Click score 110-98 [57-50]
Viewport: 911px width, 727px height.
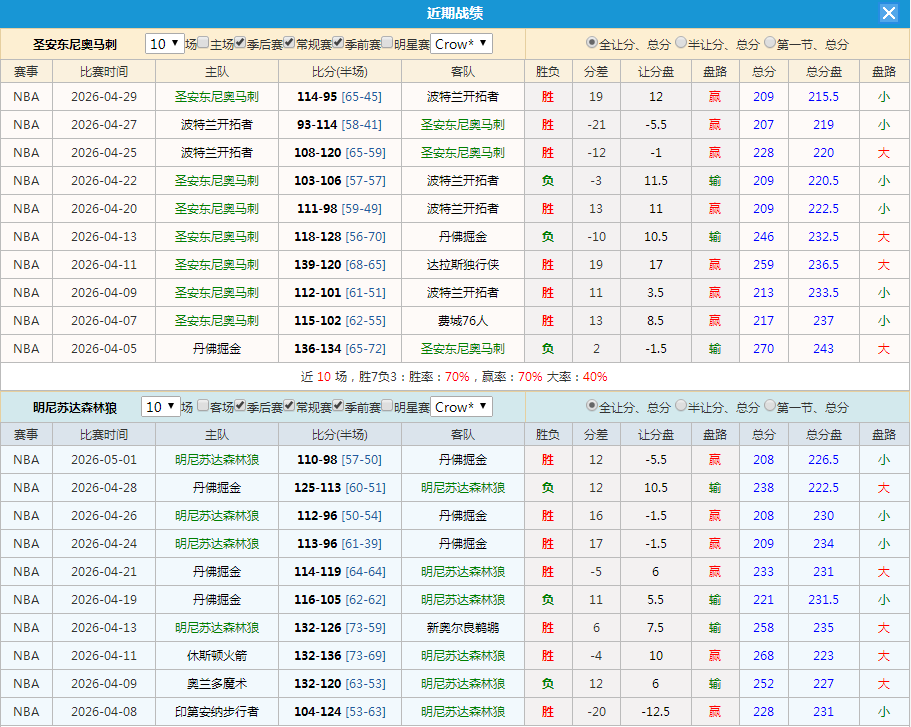pos(339,460)
